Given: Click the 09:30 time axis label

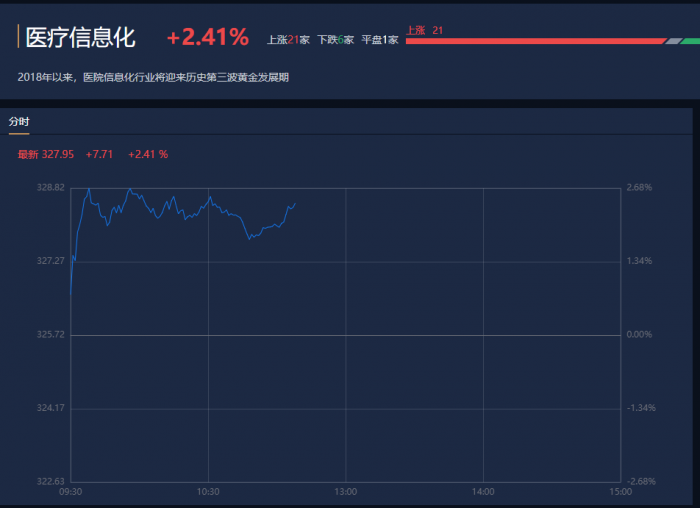Looking at the screenshot, I should (x=71, y=492).
